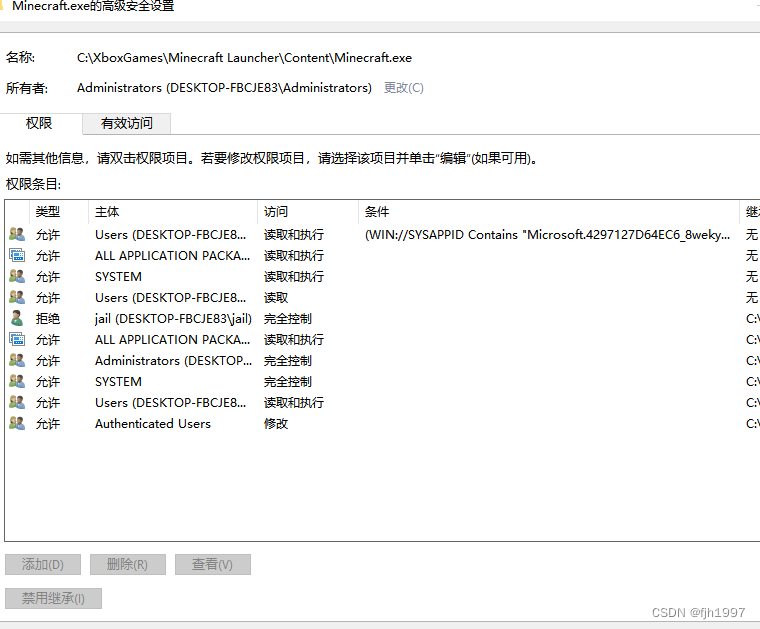Click the 读取 access cell of Users row
Viewport: 760px width, 629px height.
276,298
